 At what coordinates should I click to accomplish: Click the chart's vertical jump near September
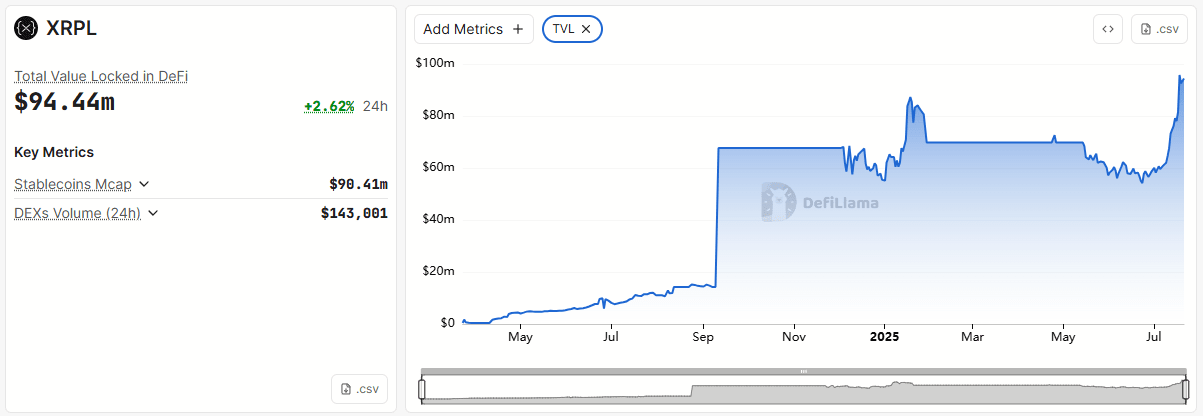tap(718, 215)
